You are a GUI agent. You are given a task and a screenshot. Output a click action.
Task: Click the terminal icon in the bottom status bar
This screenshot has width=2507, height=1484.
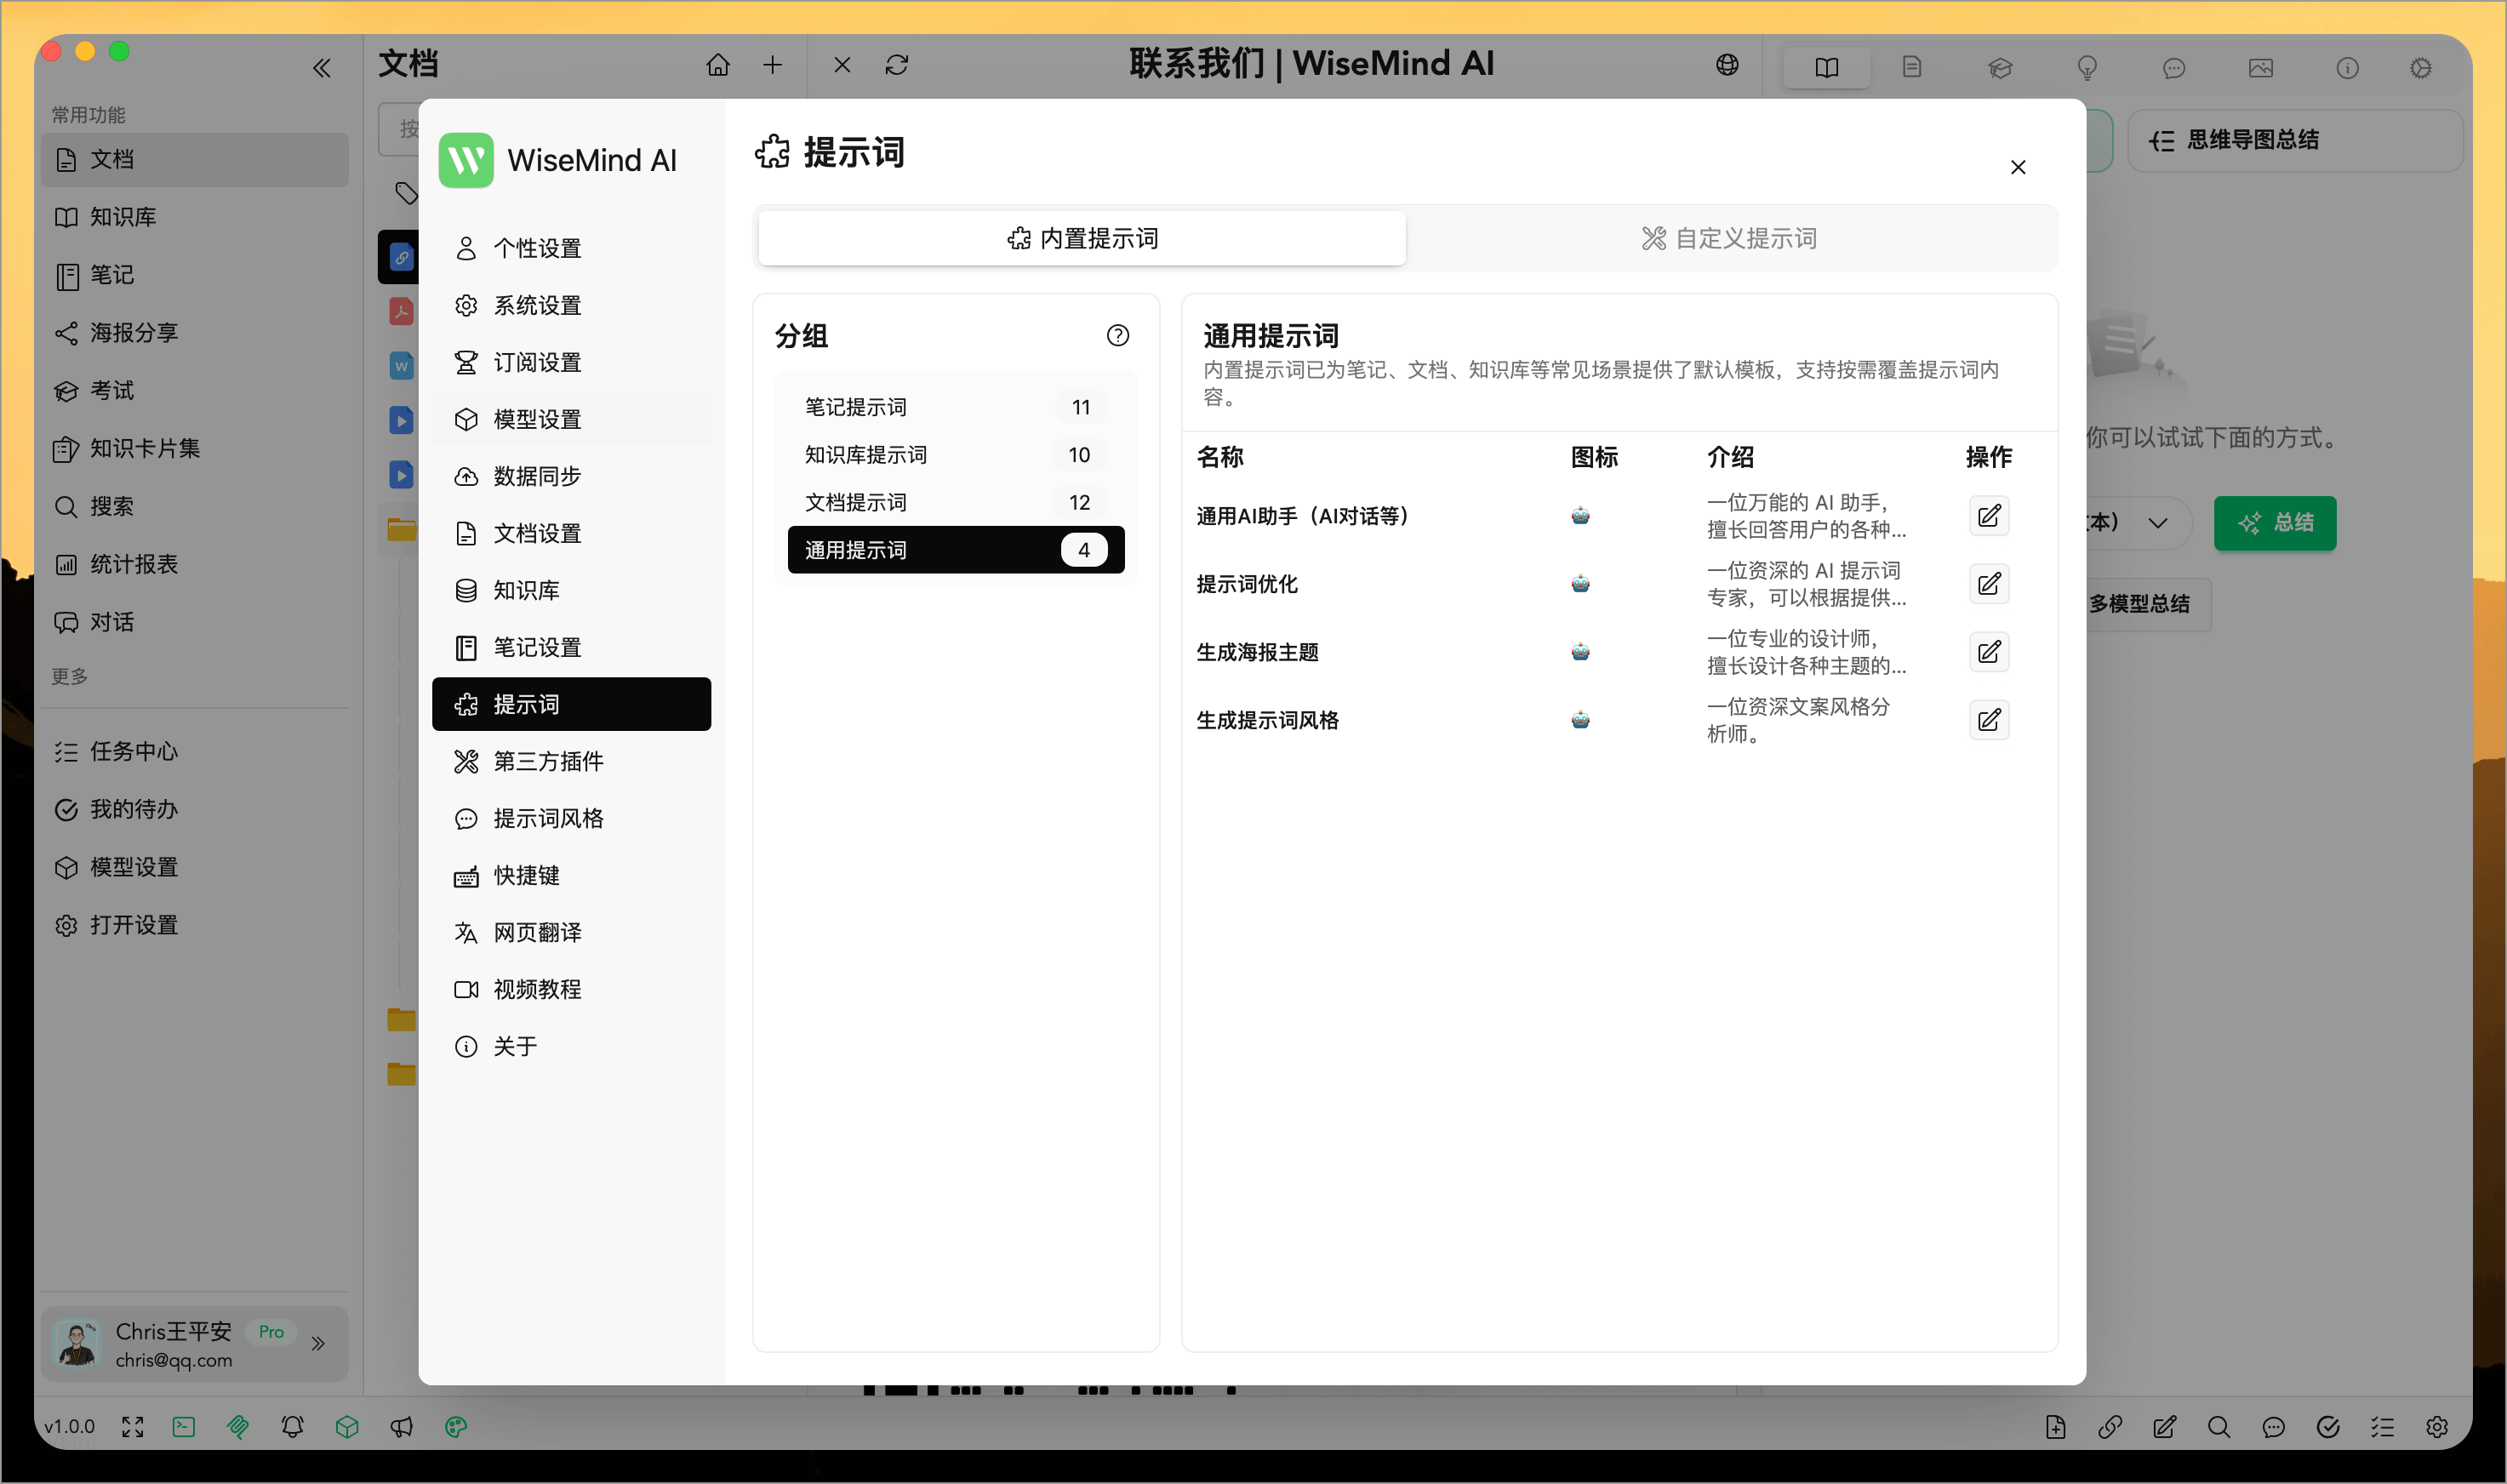[x=183, y=1426]
